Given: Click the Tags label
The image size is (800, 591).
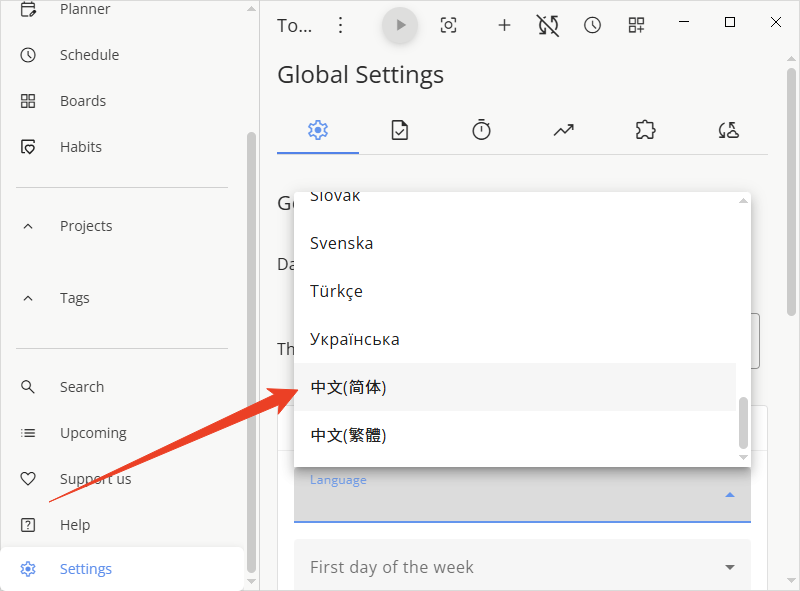Looking at the screenshot, I should point(74,298).
